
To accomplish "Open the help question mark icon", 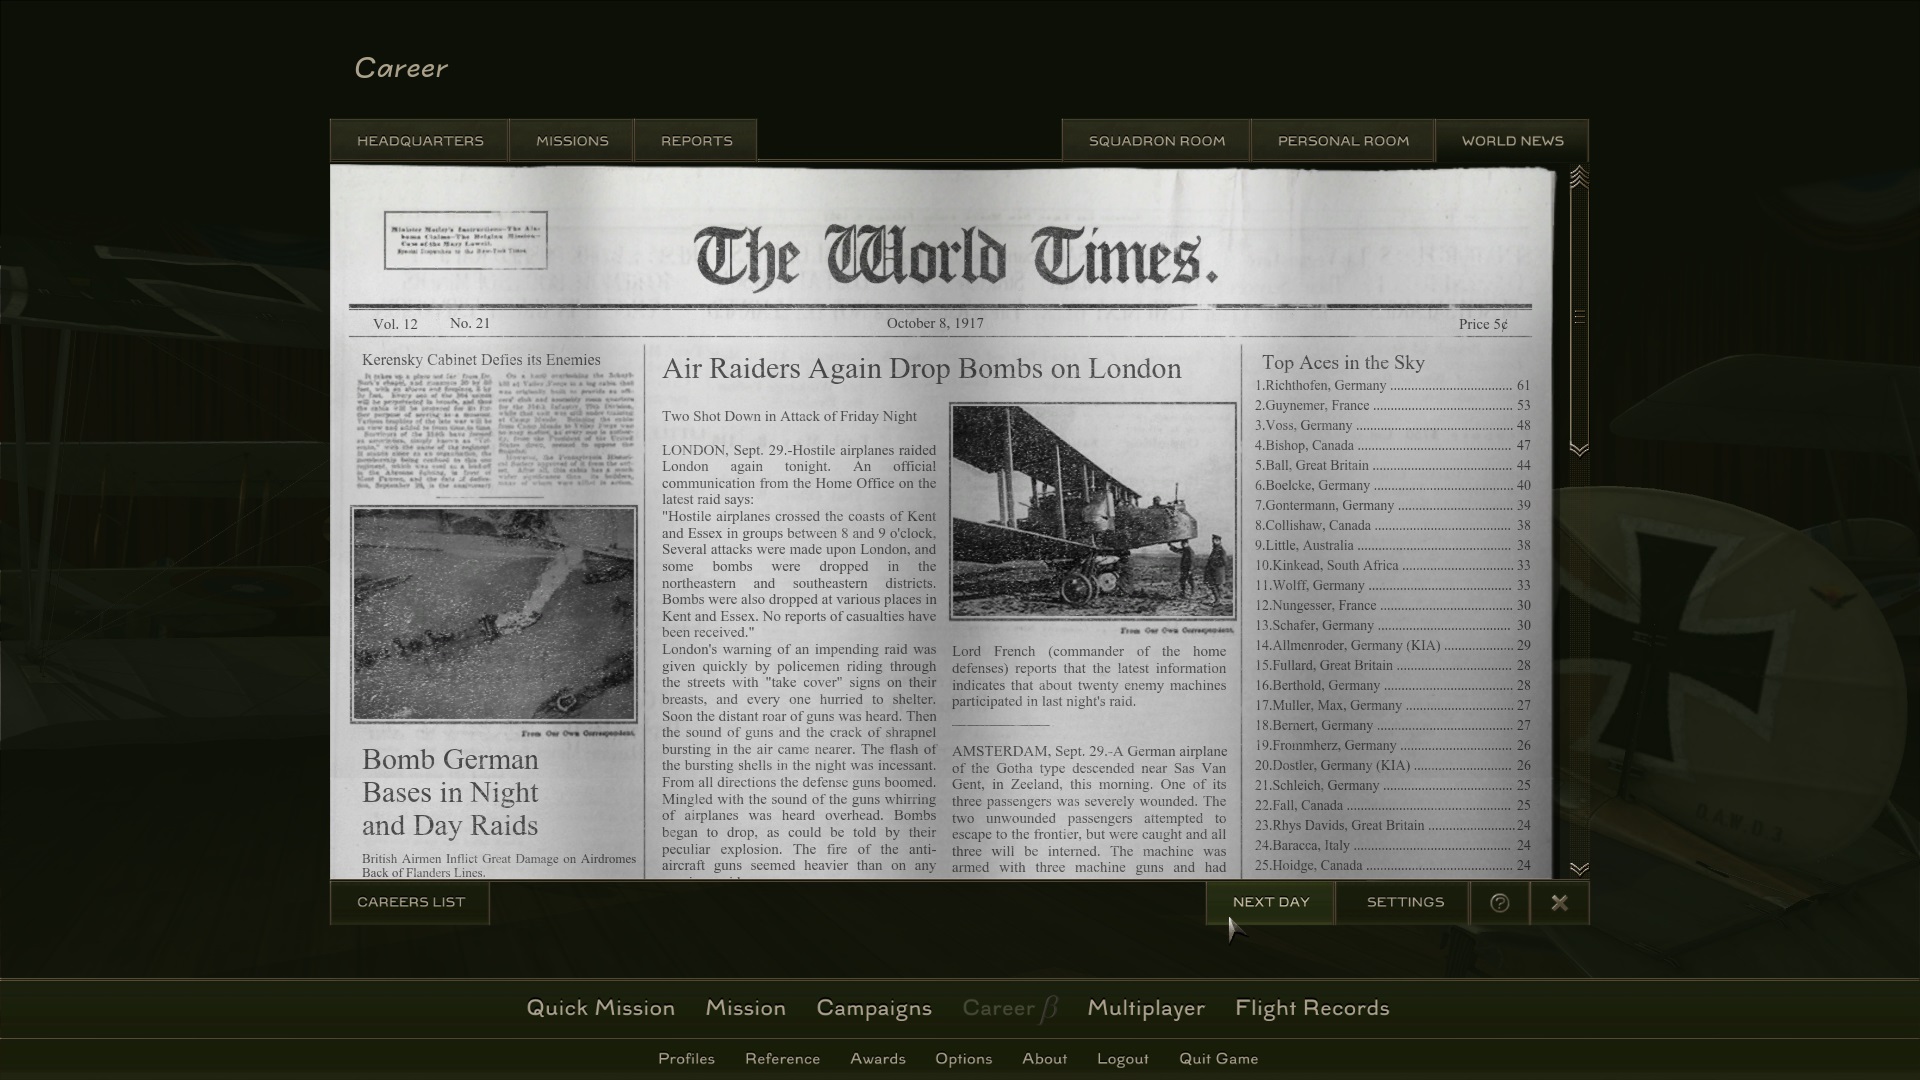I will pos(1499,902).
